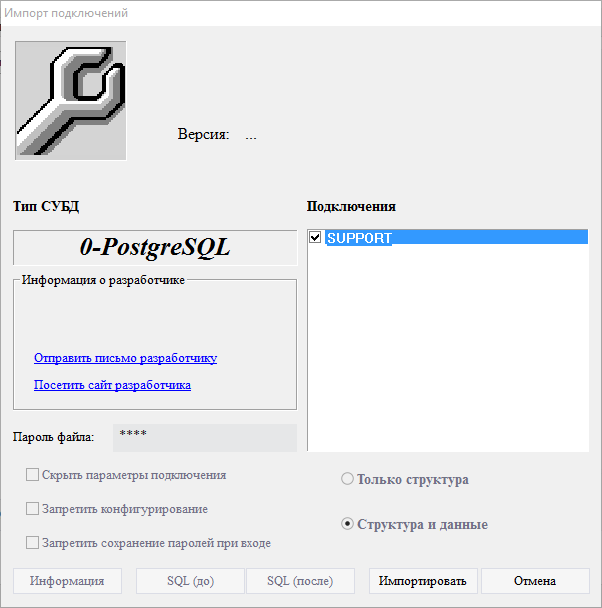Open 'Отправить письмо разработчику' link
The height and width of the screenshot is (608, 602).
coord(125,358)
